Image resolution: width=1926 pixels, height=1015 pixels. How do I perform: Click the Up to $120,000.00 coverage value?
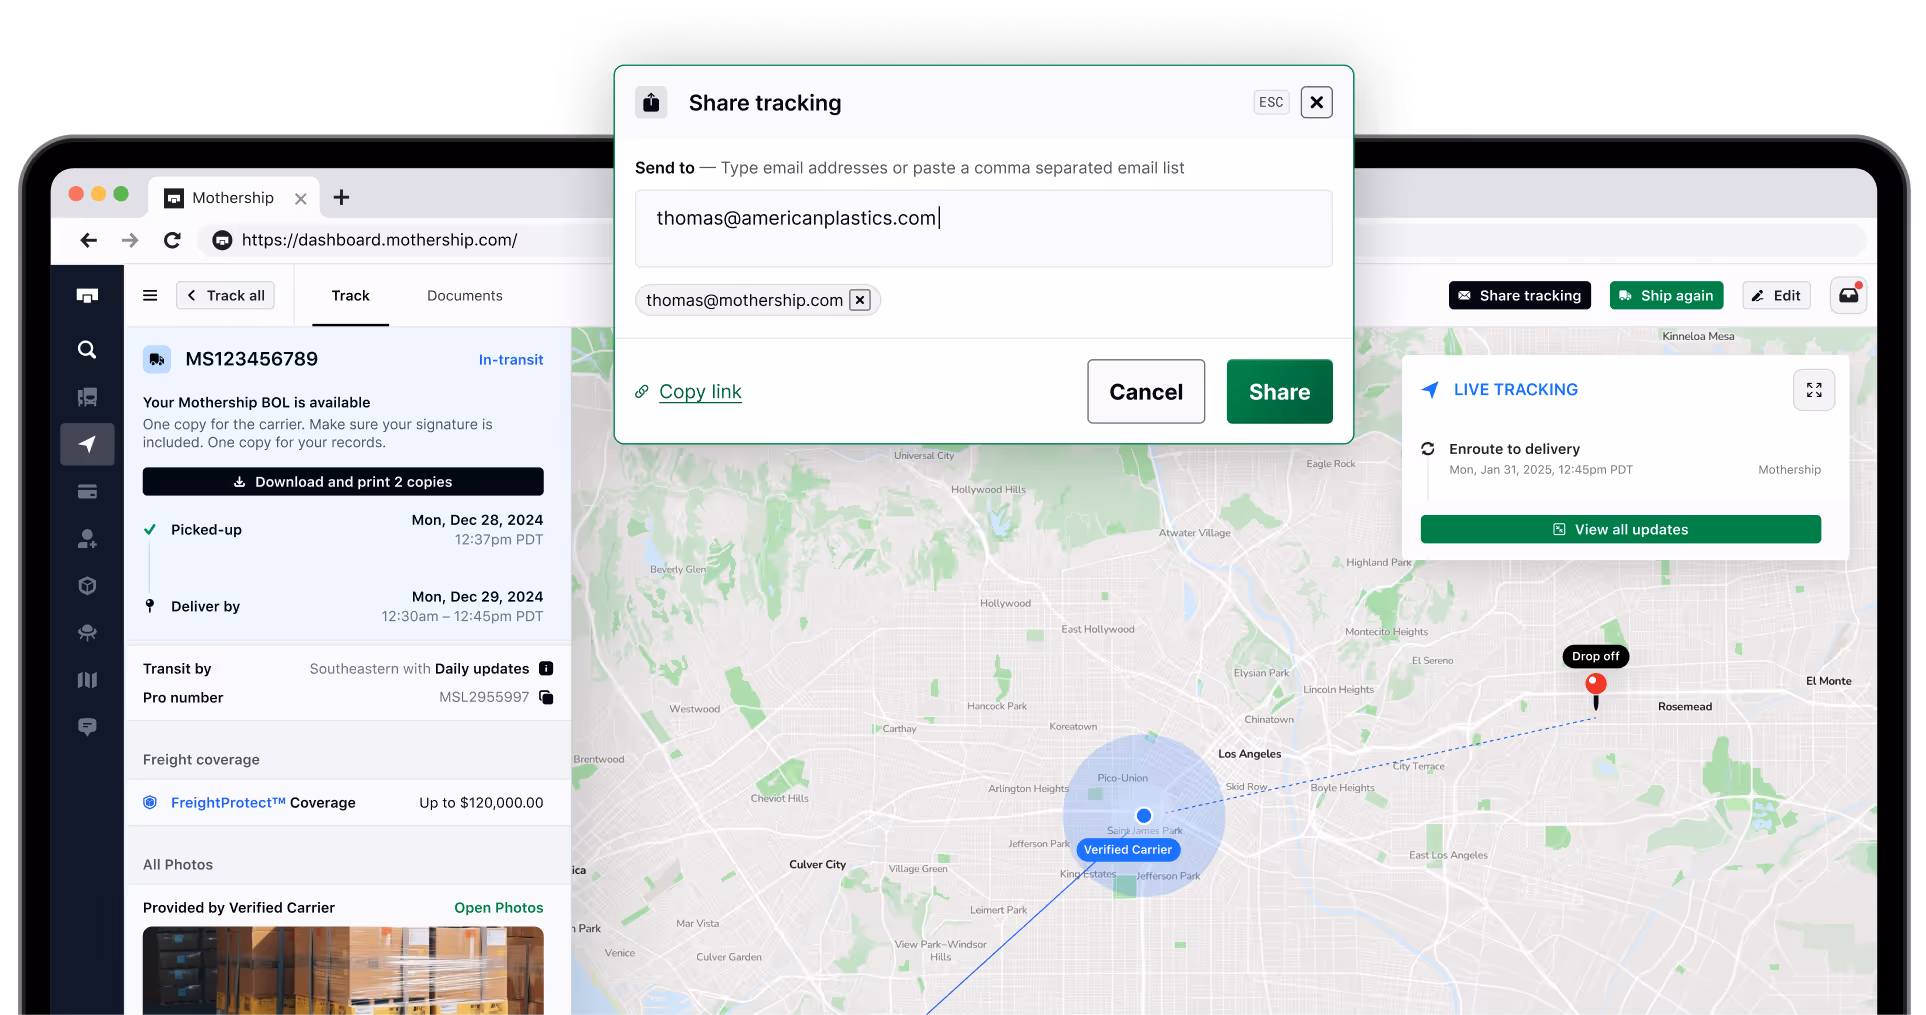pyautogui.click(x=481, y=802)
